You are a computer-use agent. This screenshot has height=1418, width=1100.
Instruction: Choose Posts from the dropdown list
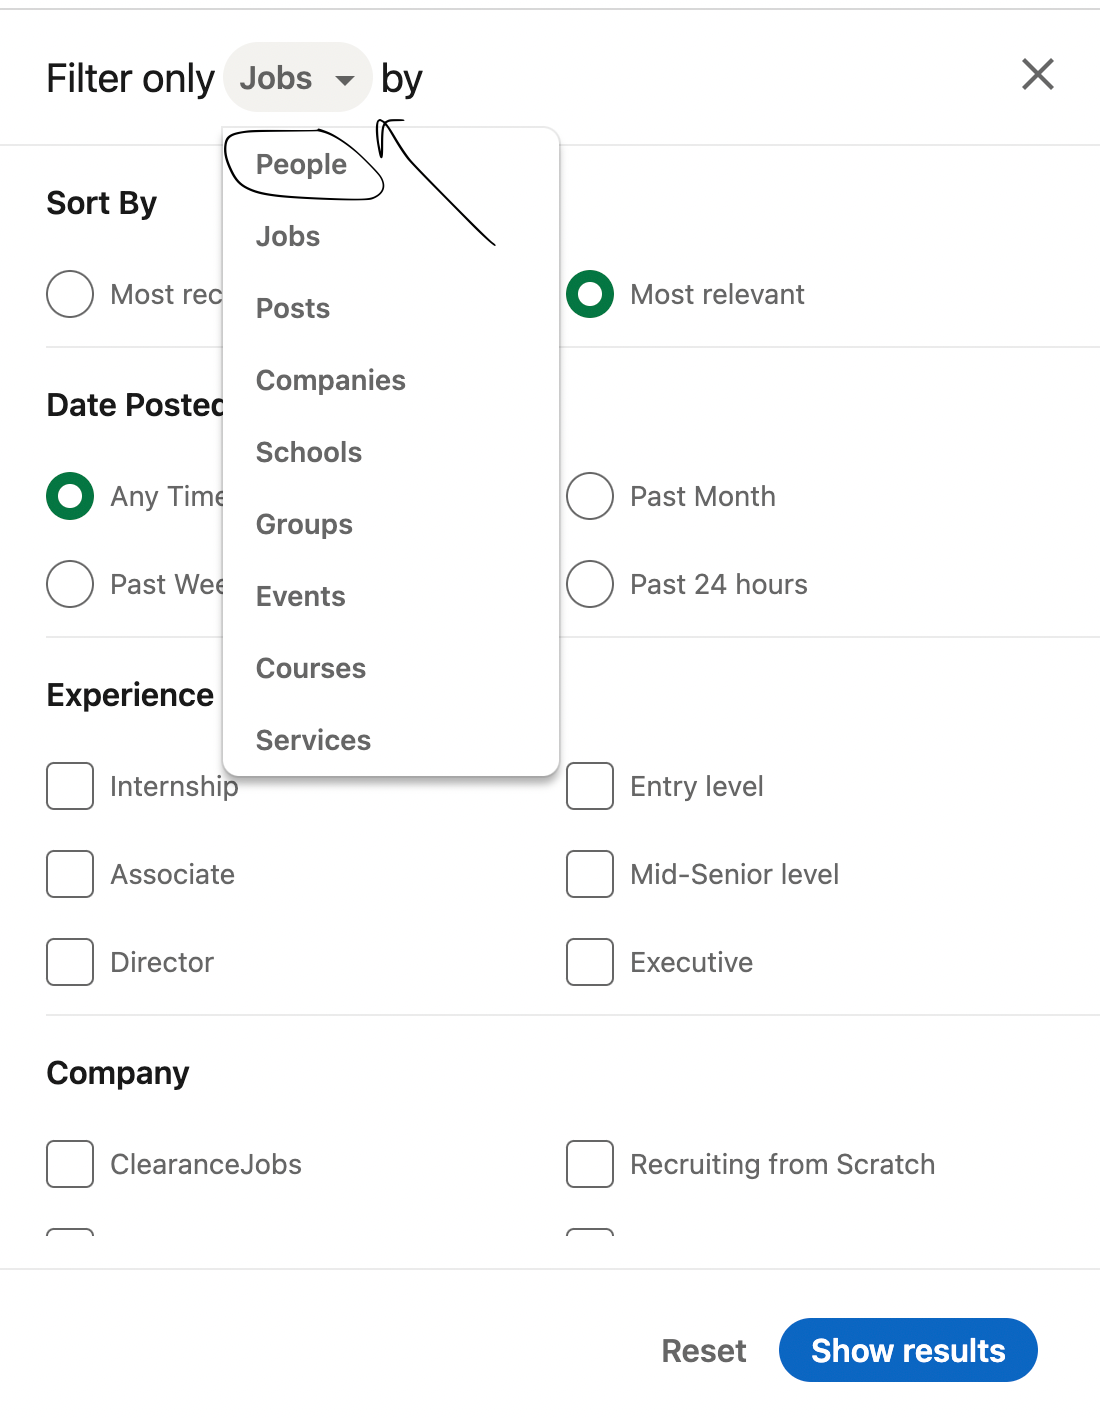(293, 308)
